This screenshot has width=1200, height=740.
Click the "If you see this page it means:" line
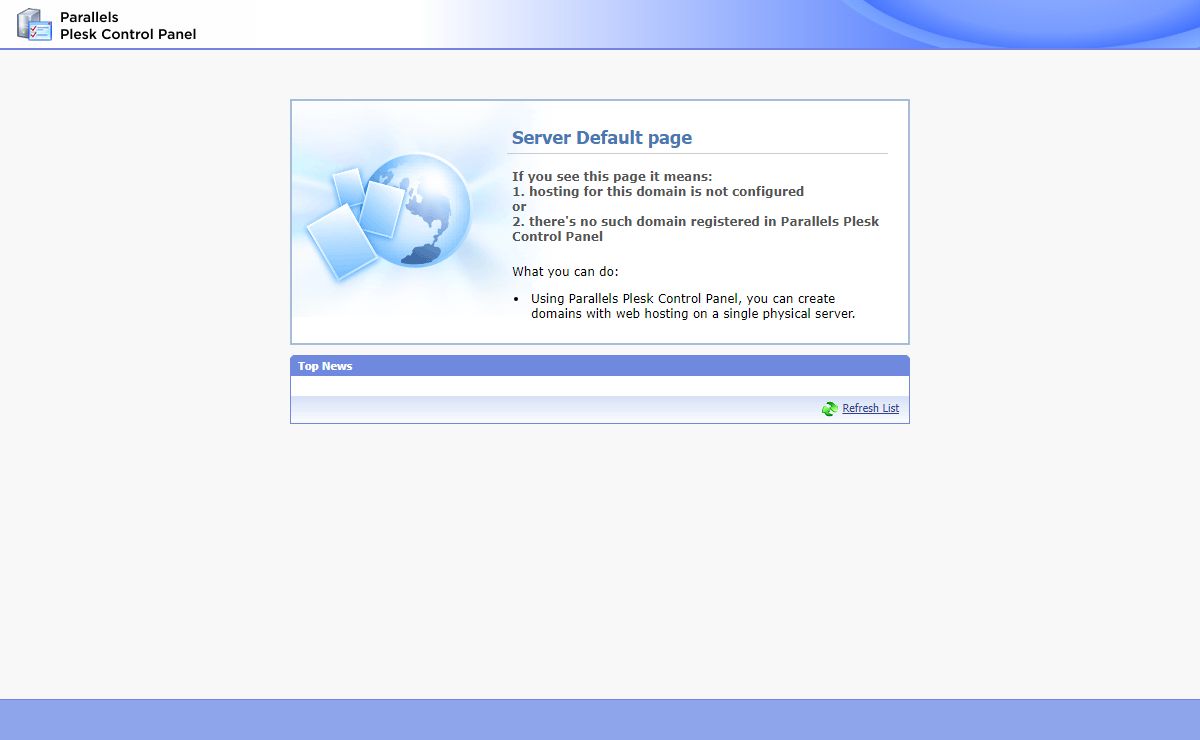click(612, 177)
